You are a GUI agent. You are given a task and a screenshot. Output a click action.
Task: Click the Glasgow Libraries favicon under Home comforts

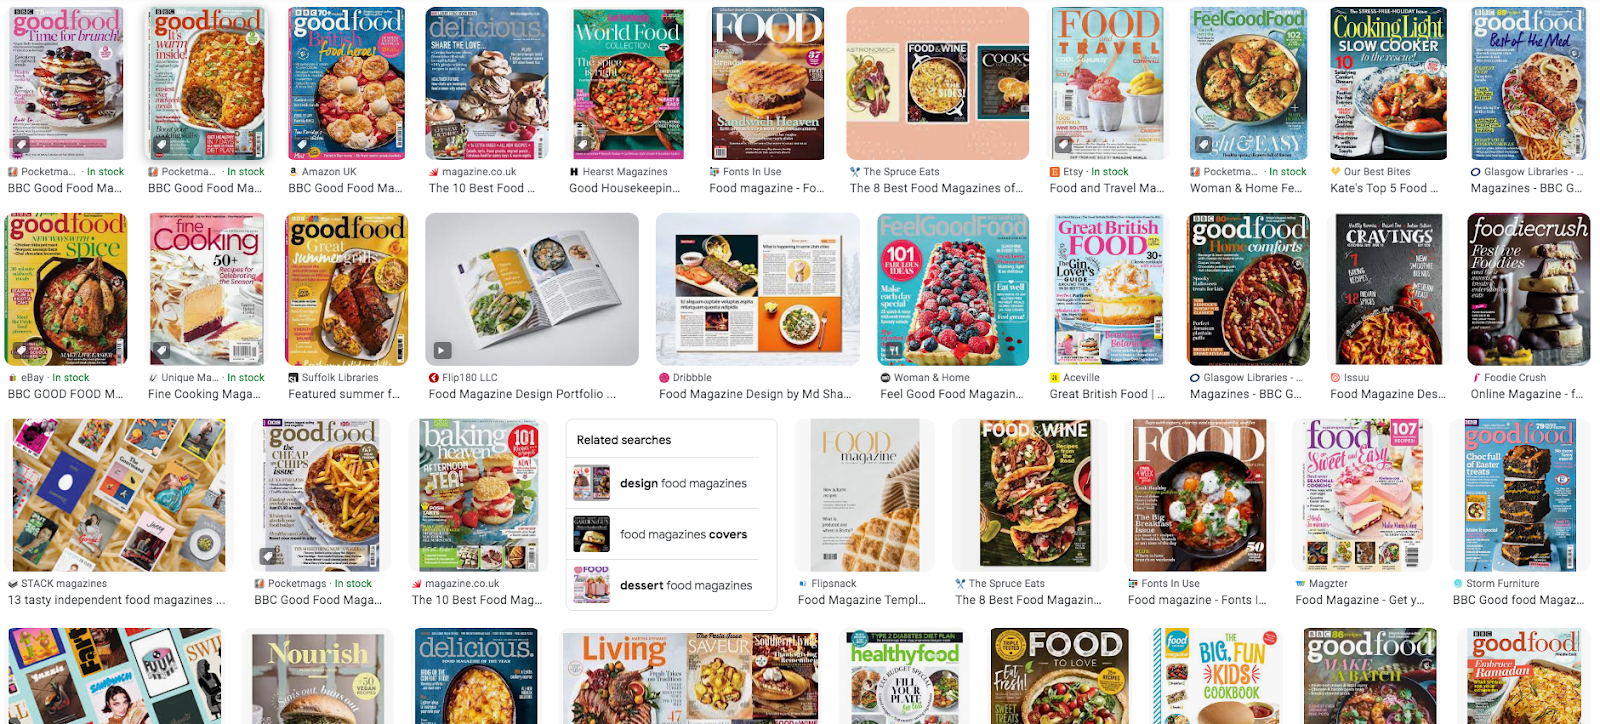click(x=1195, y=378)
